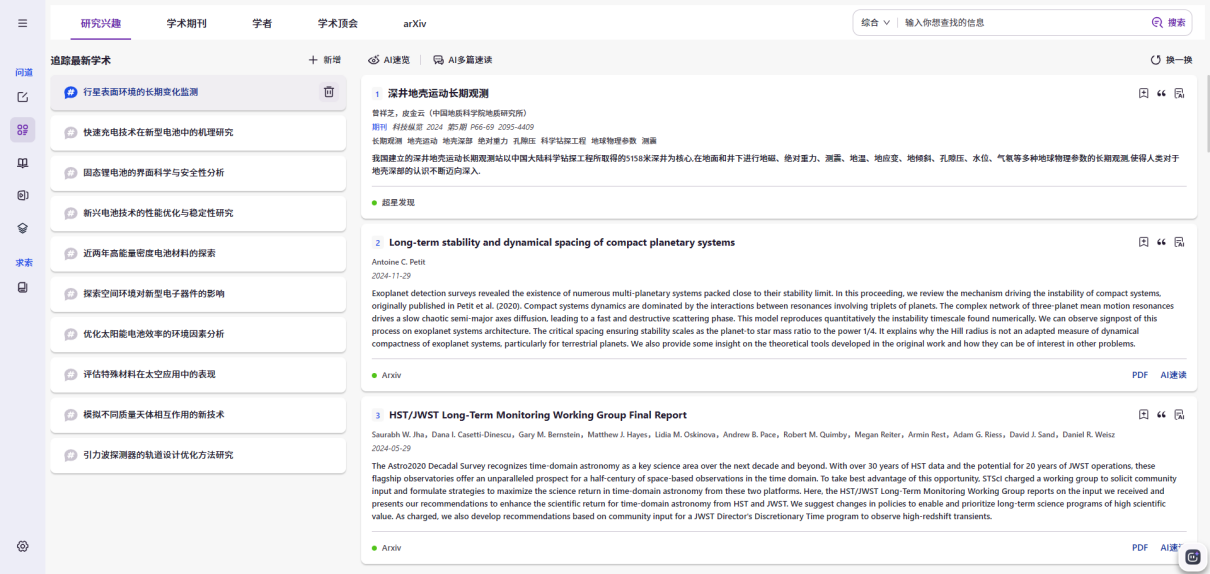Open the PDF link of the Long-term stability paper
This screenshot has width=1210, height=574.
[1140, 375]
